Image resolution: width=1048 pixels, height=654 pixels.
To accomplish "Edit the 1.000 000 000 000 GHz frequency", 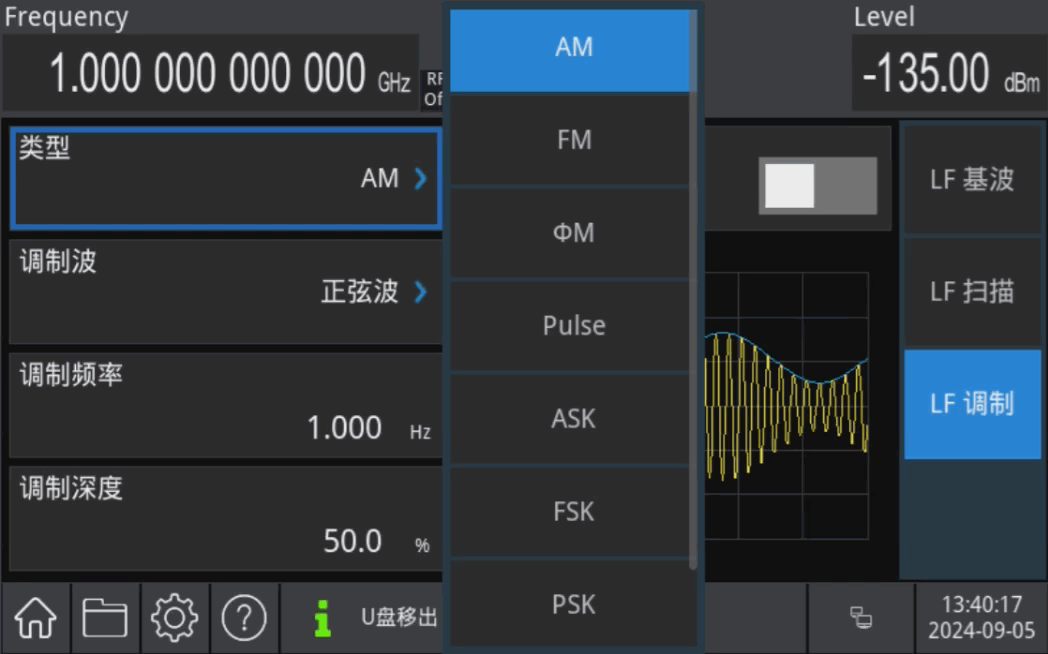I will [211, 73].
